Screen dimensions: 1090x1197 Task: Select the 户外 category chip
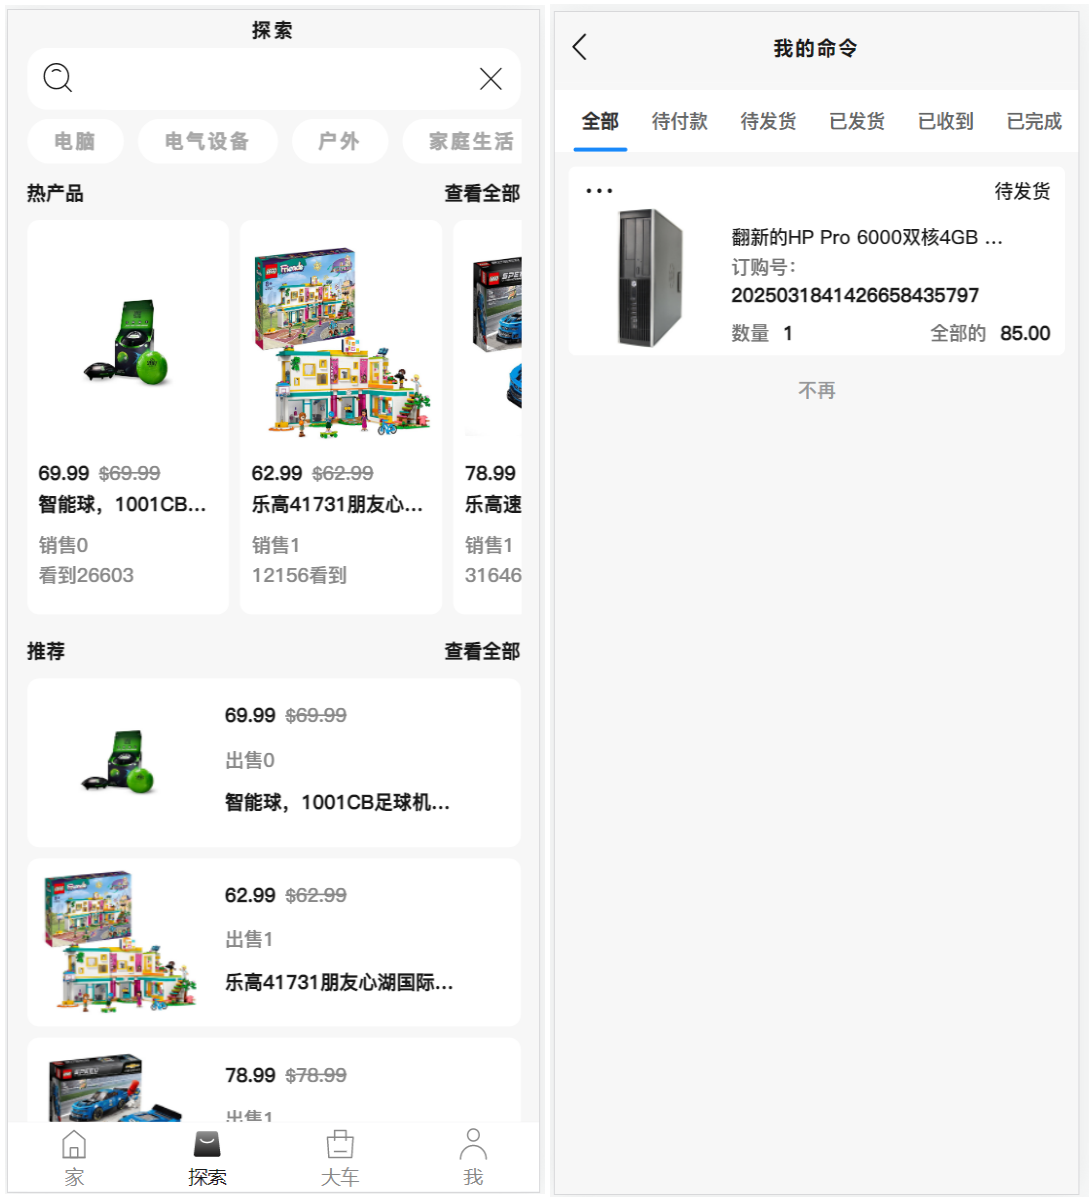340,141
